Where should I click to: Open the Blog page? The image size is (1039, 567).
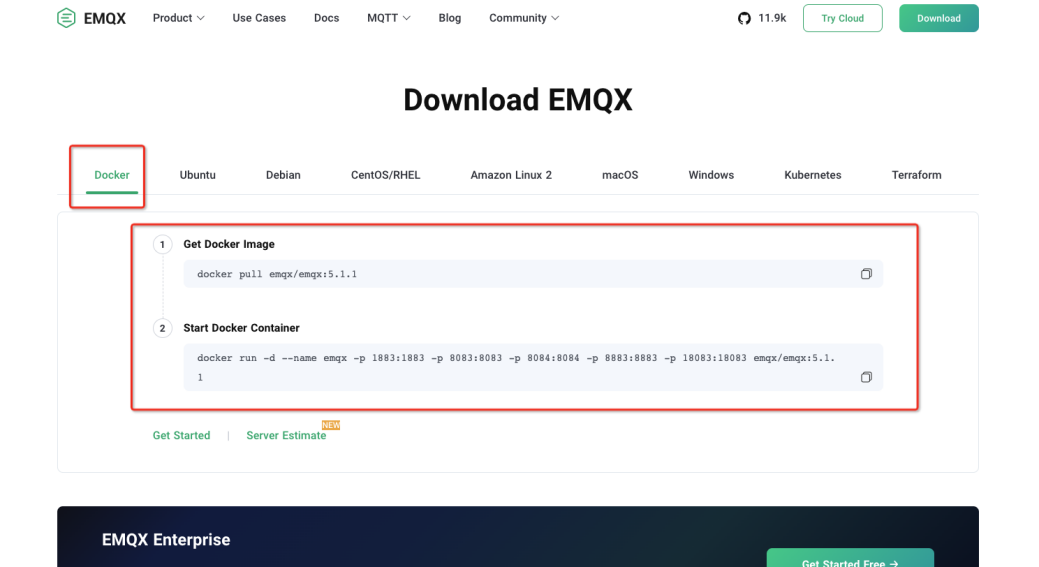pyautogui.click(x=449, y=18)
